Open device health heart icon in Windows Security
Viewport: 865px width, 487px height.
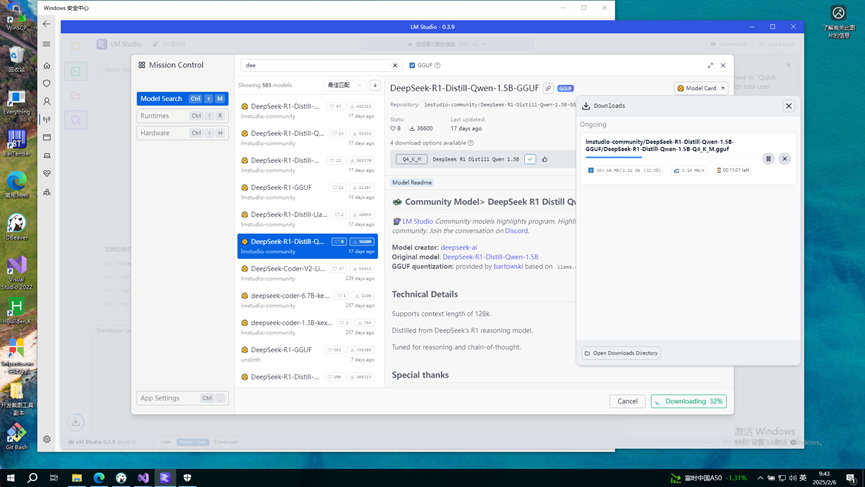[47, 173]
